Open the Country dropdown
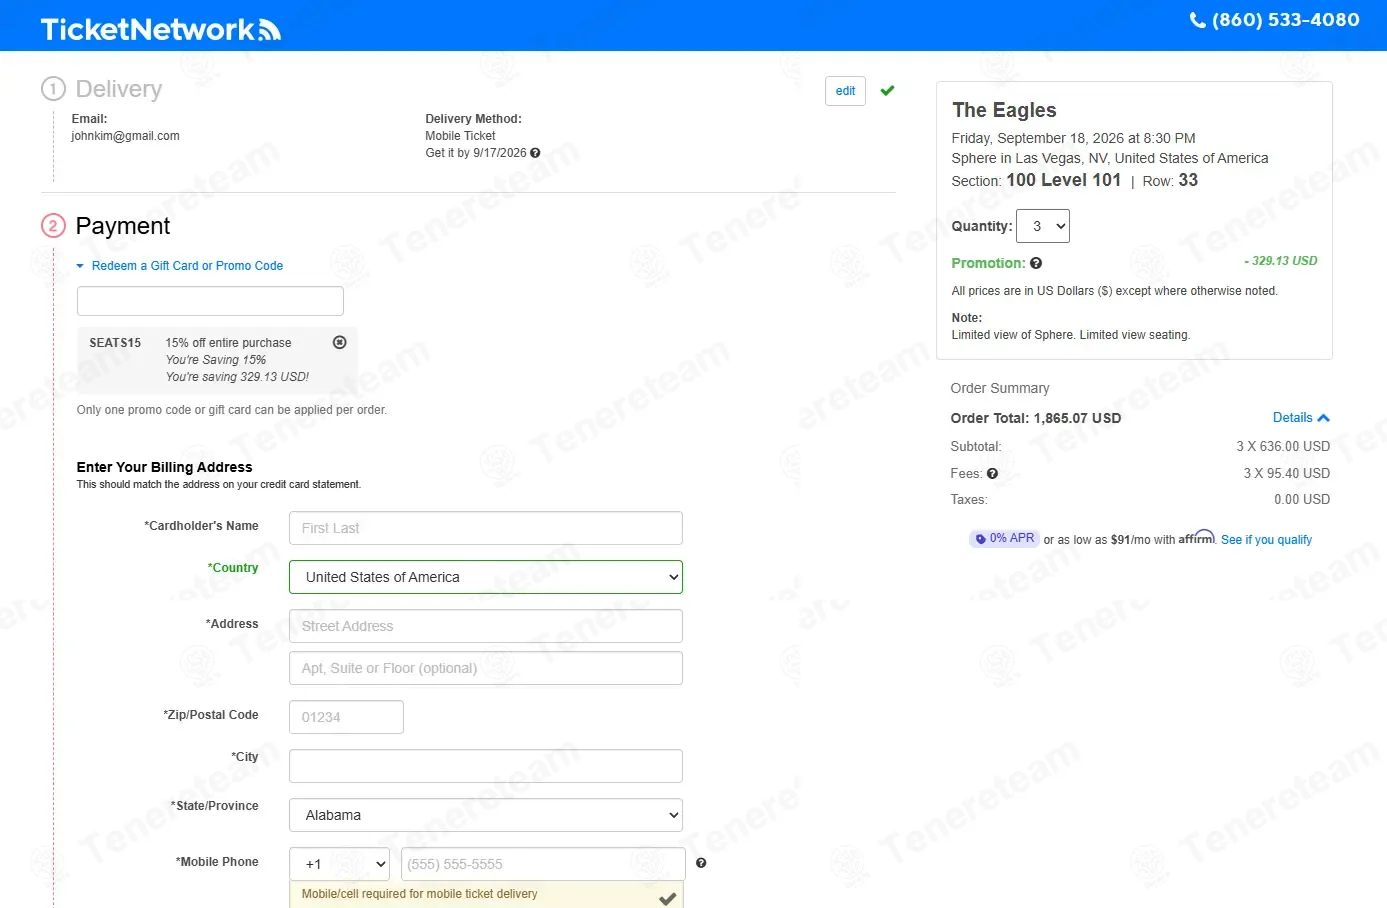This screenshot has width=1387, height=908. (486, 577)
